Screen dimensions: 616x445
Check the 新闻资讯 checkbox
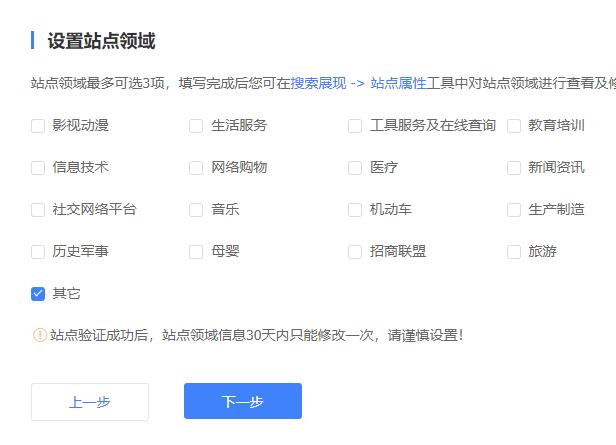pyautogui.click(x=514, y=168)
